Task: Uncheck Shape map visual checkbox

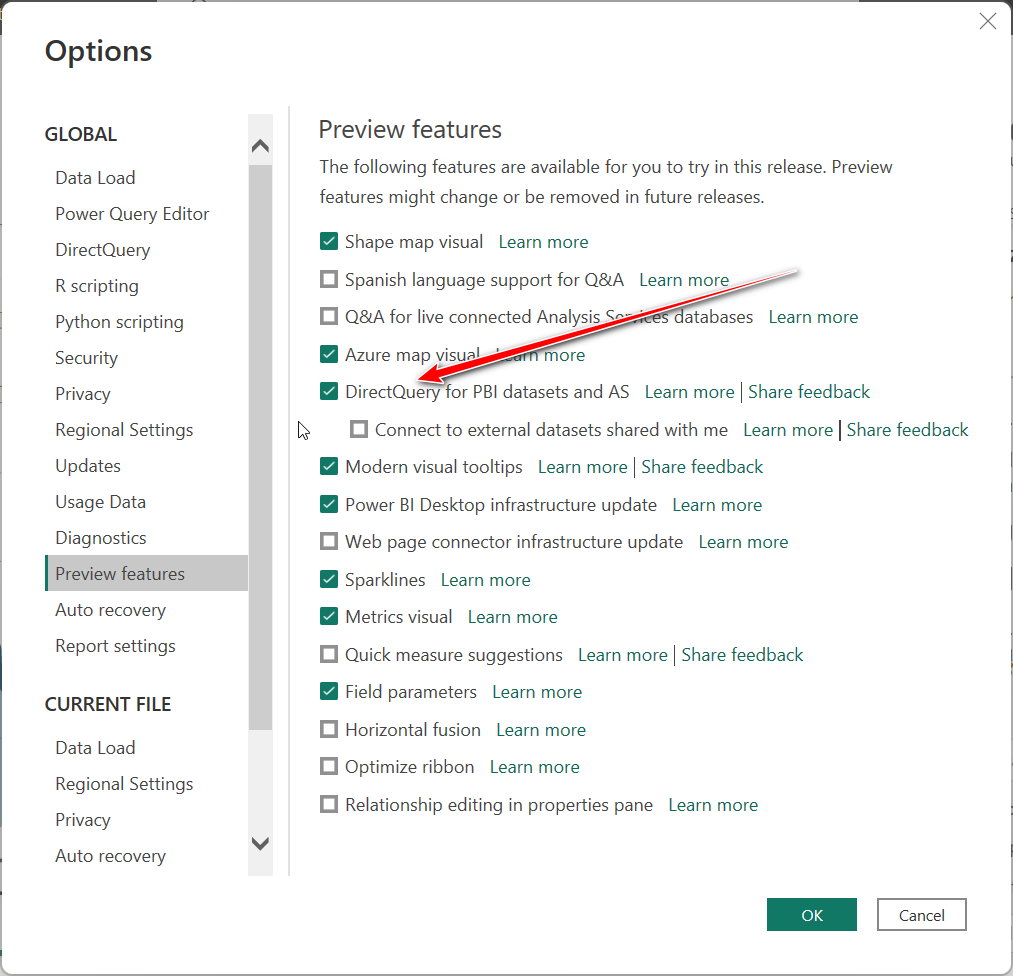Action: [329, 242]
